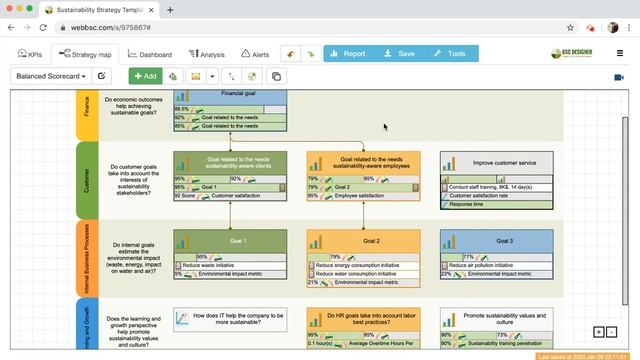Click the yellow rectangle style icon

tap(196, 76)
